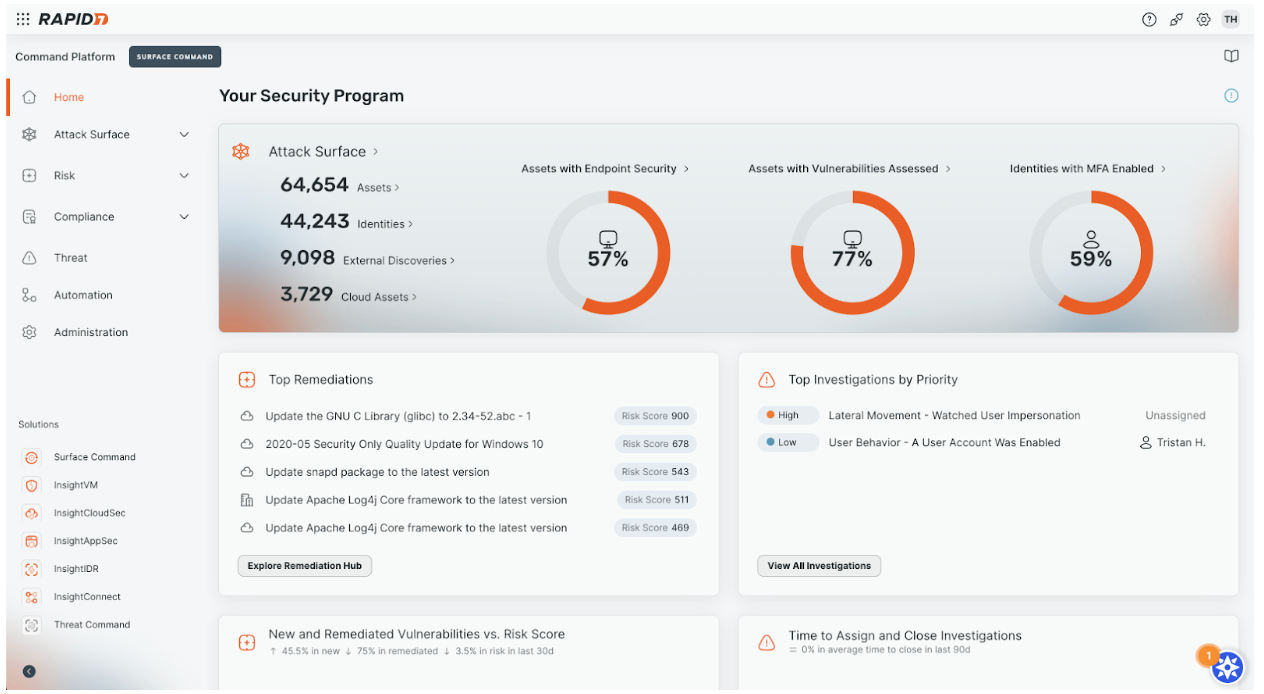Go to Threat in the sidebar
Screen dimensions: 1264x694
[x=70, y=258]
